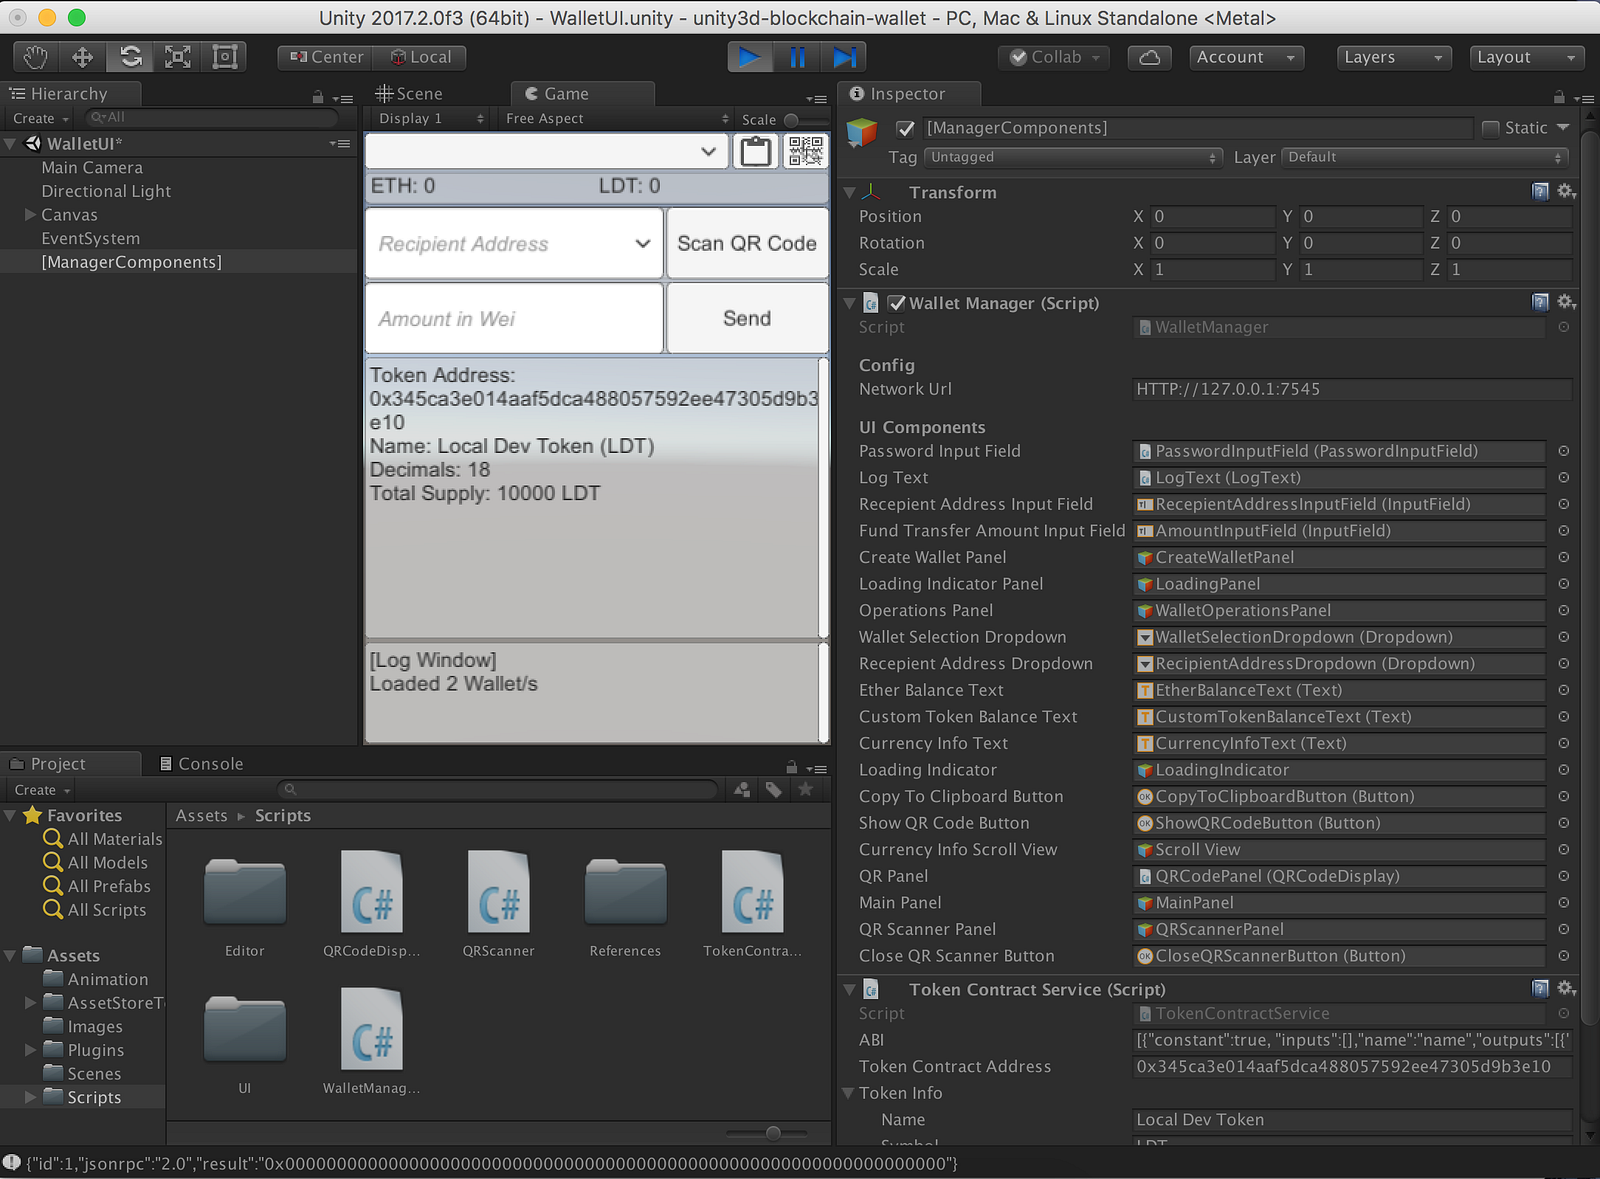Open Wallet Manager gear settings
This screenshot has height=1179, width=1600.
(1566, 302)
